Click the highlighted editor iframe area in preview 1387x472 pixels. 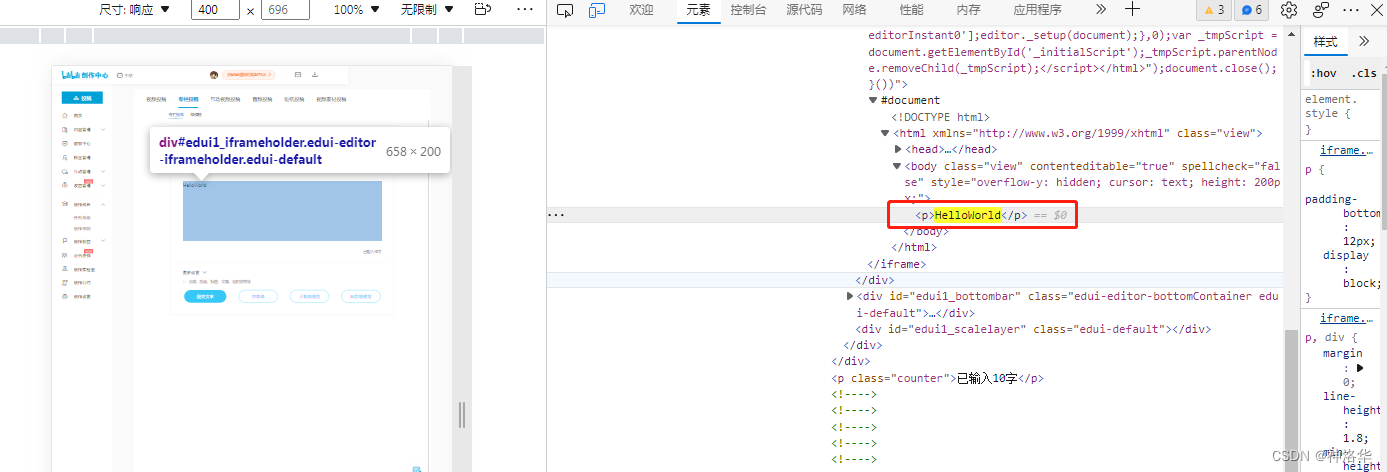(282, 210)
